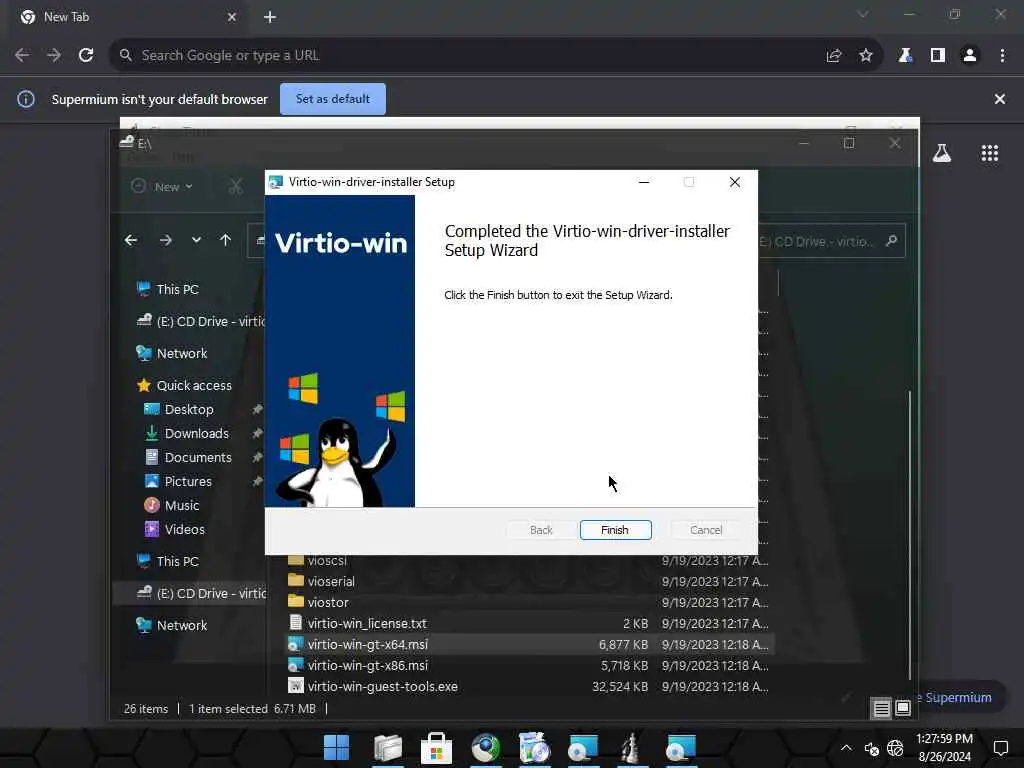Image resolution: width=1024 pixels, height=768 pixels.
Task: Click Finish in the Virtio-win setup wizard
Action: click(x=615, y=530)
